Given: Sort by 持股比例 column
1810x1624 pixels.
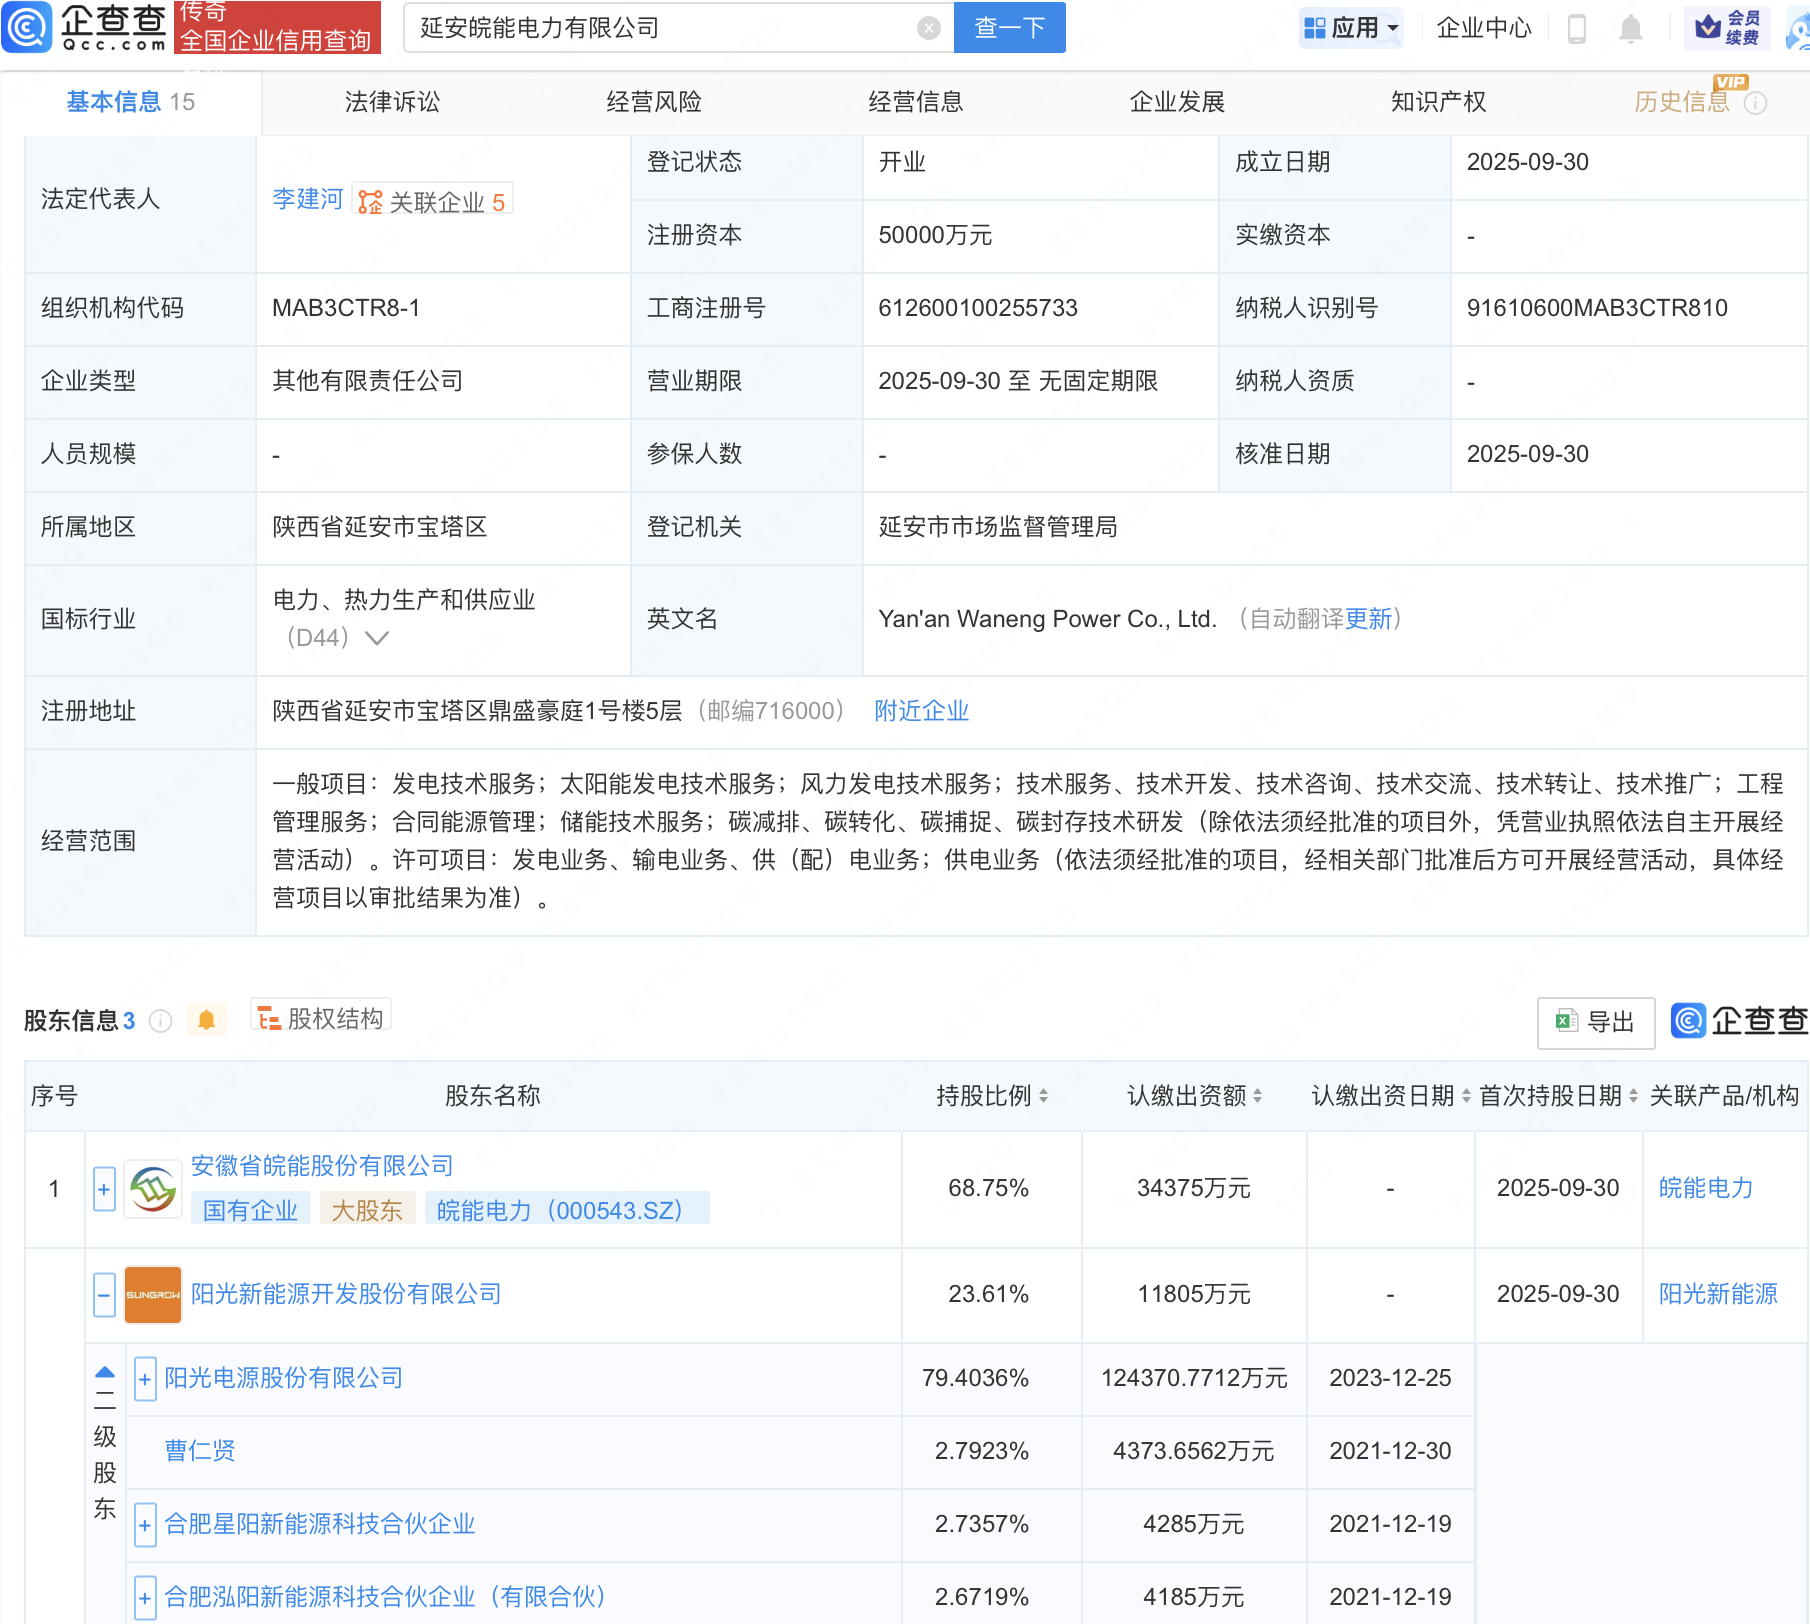Looking at the screenshot, I should (1043, 1096).
